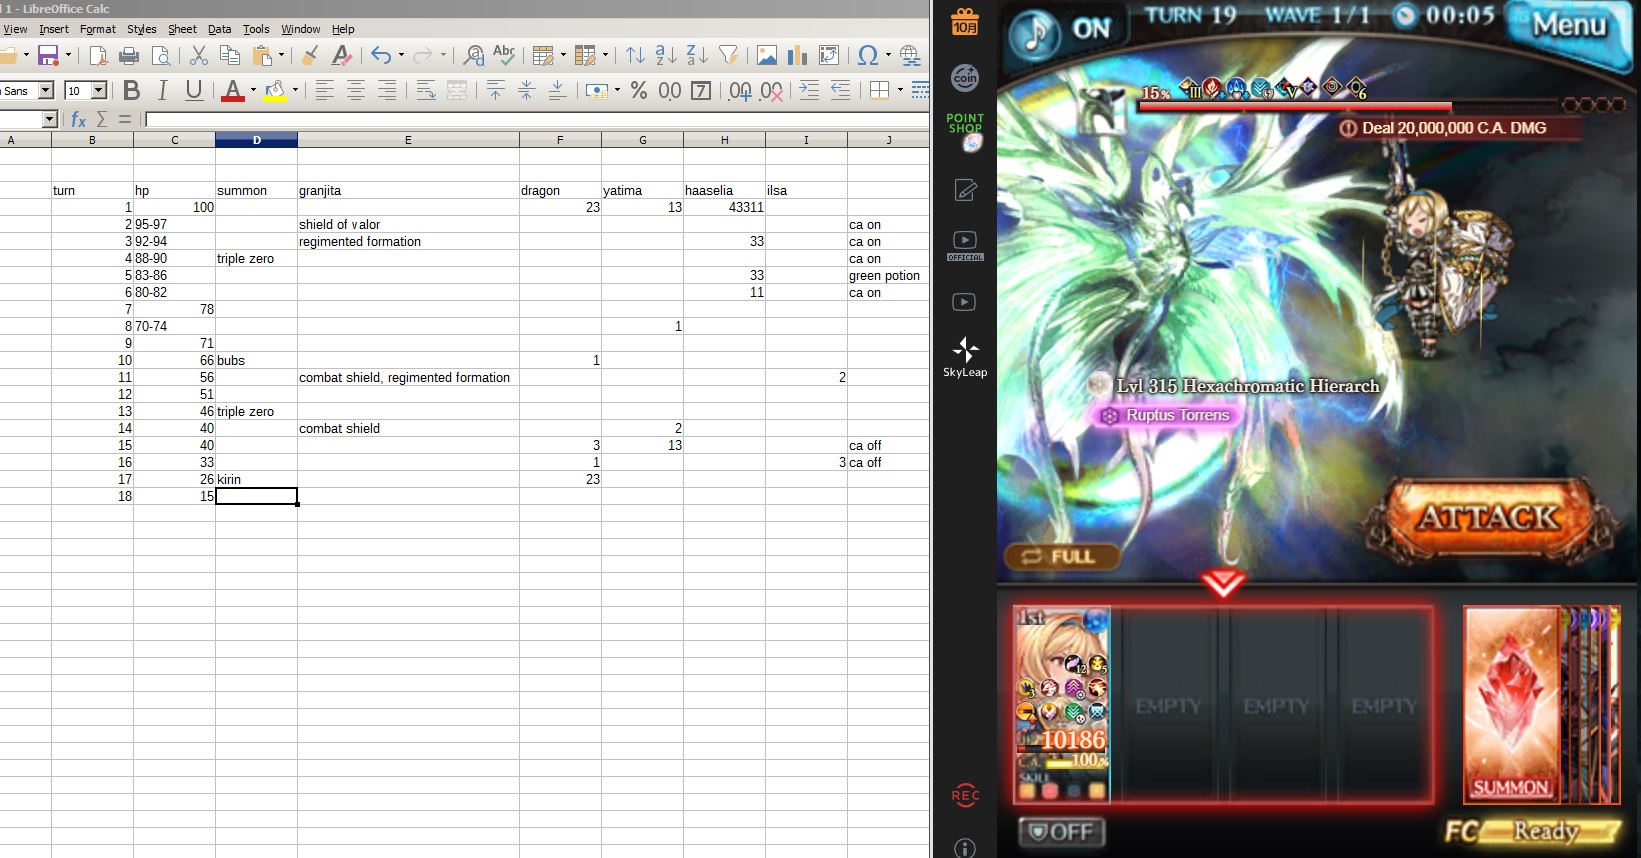Screen dimensions: 1641x858
Task: Open the Function Wizard next to formula bar
Action: 79,120
